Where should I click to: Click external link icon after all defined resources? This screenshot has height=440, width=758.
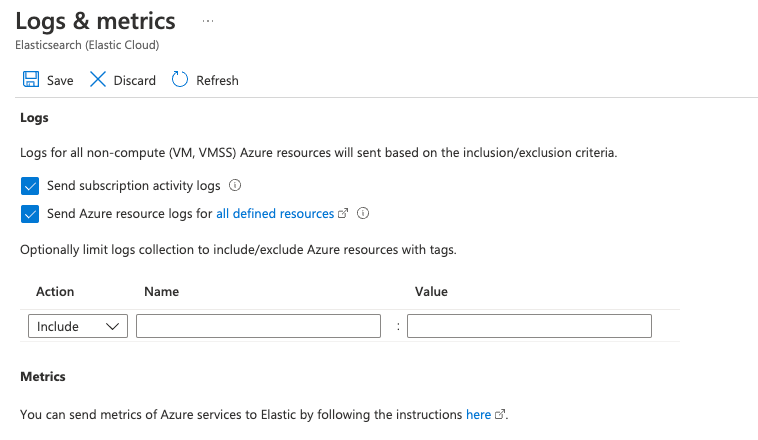(343, 214)
